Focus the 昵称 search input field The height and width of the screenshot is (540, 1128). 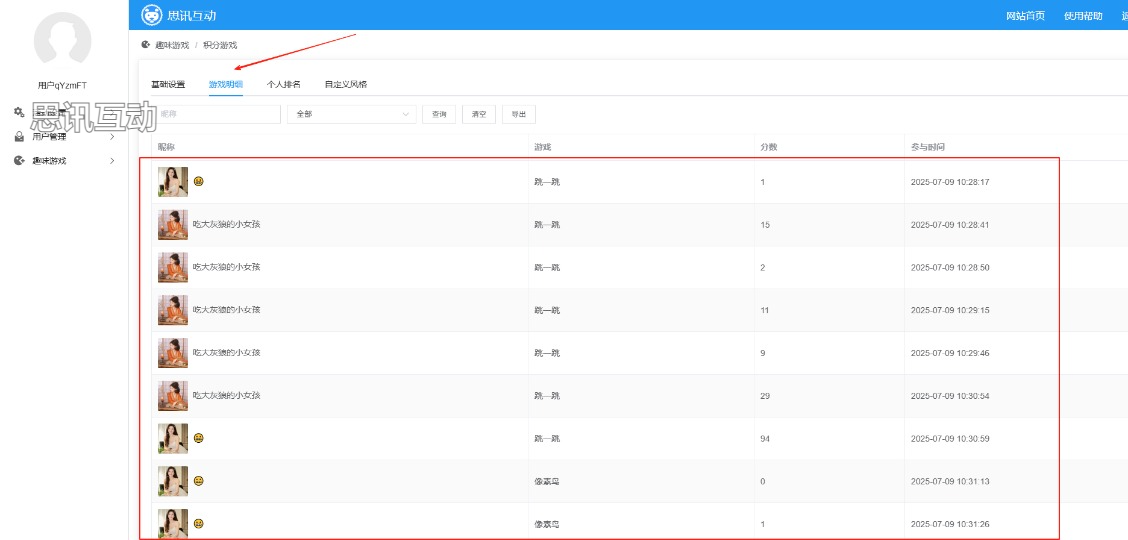point(216,114)
